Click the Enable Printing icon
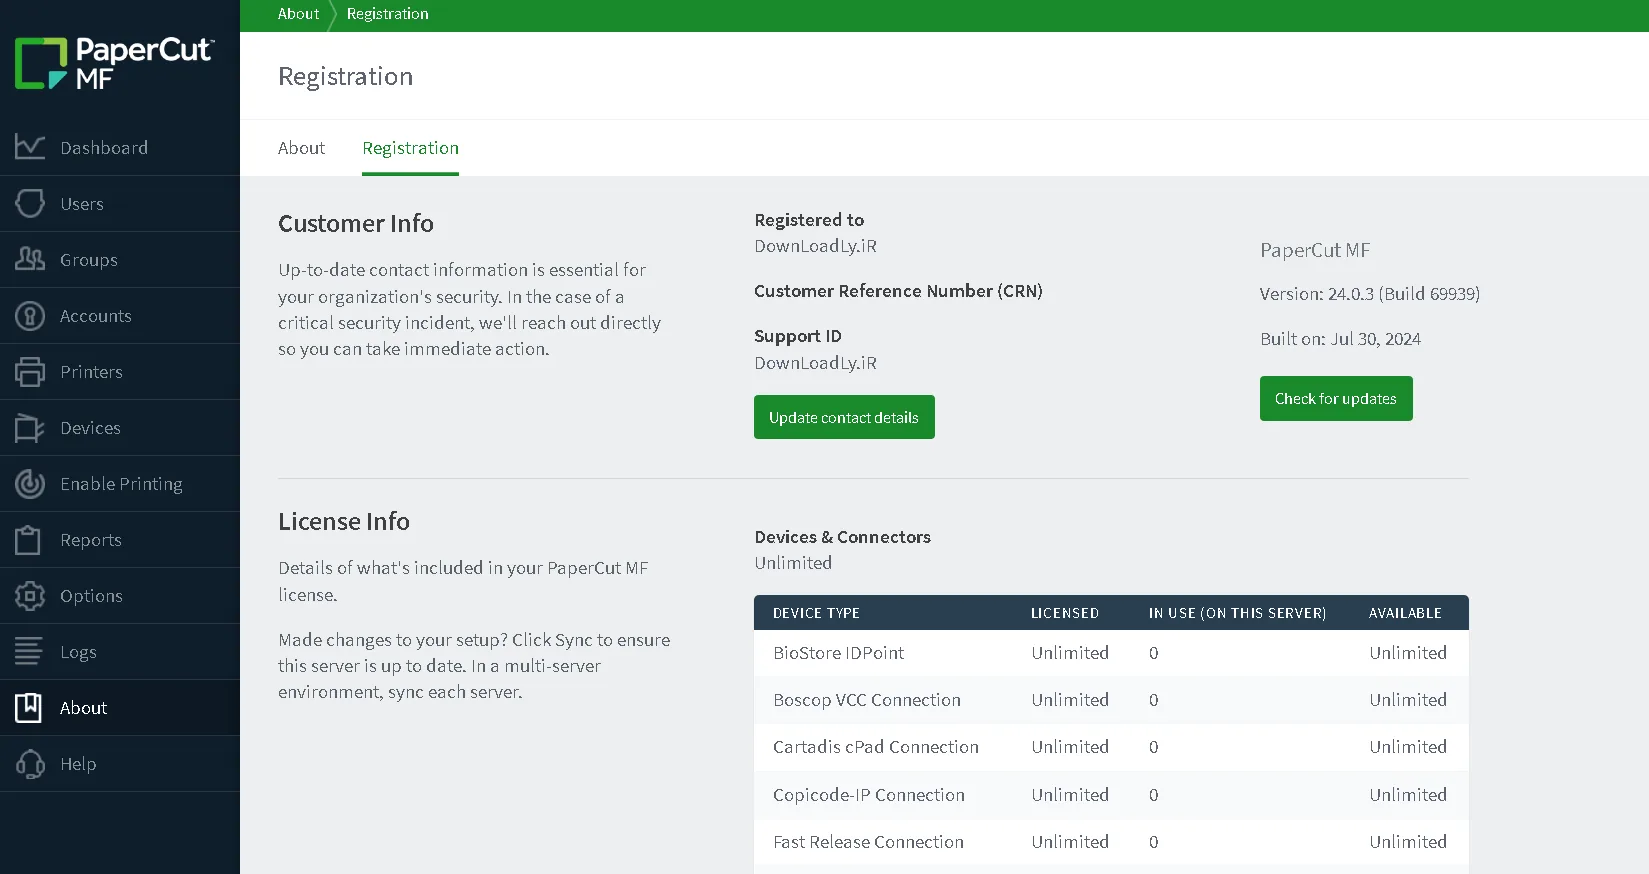Viewport: 1649px width, 874px height. pos(30,483)
